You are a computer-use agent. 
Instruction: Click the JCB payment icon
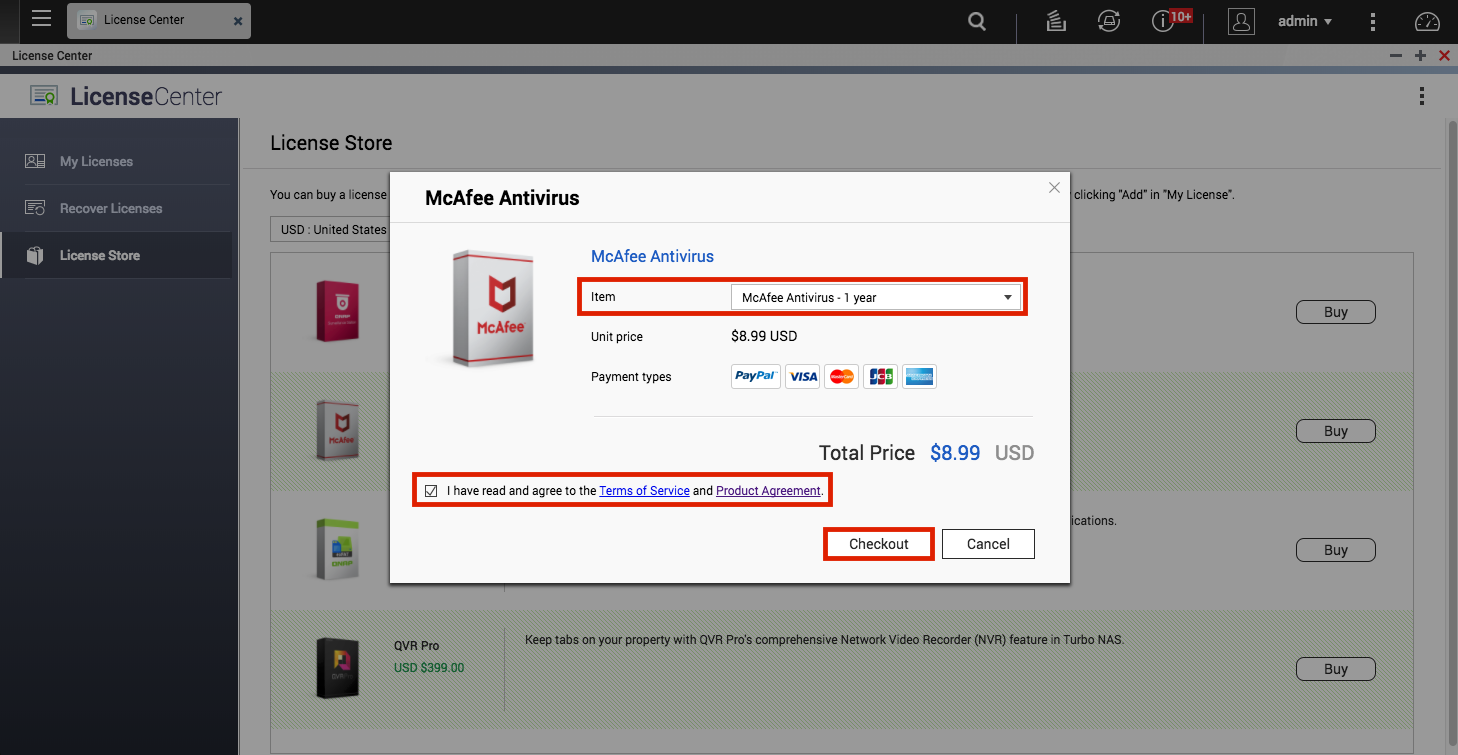(x=880, y=377)
